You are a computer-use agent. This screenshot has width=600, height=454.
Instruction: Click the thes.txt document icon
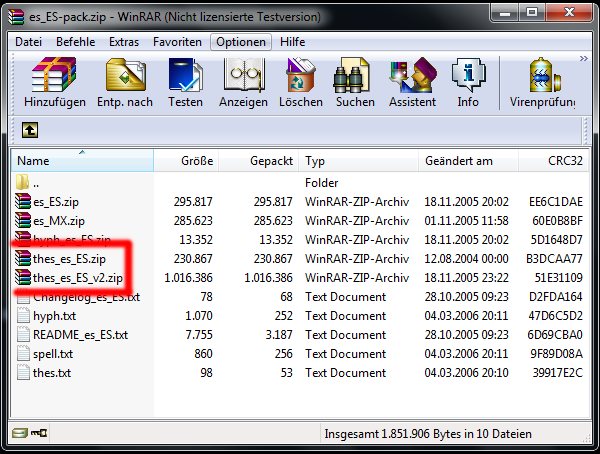coord(23,373)
